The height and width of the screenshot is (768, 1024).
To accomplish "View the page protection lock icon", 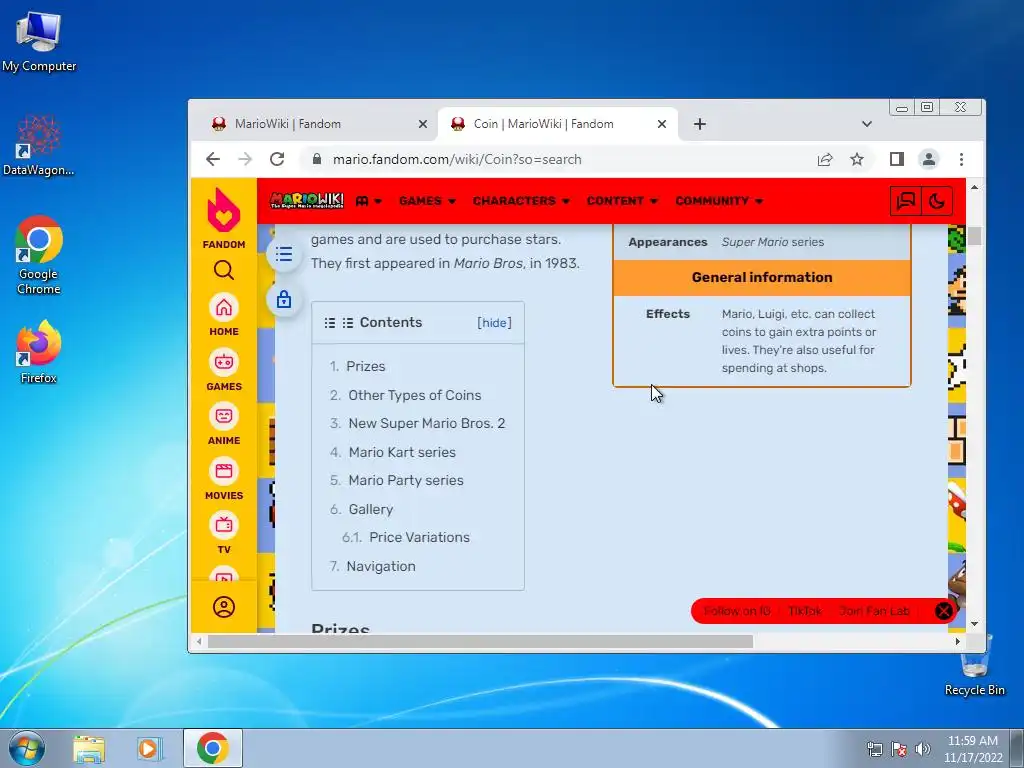I will click(283, 300).
